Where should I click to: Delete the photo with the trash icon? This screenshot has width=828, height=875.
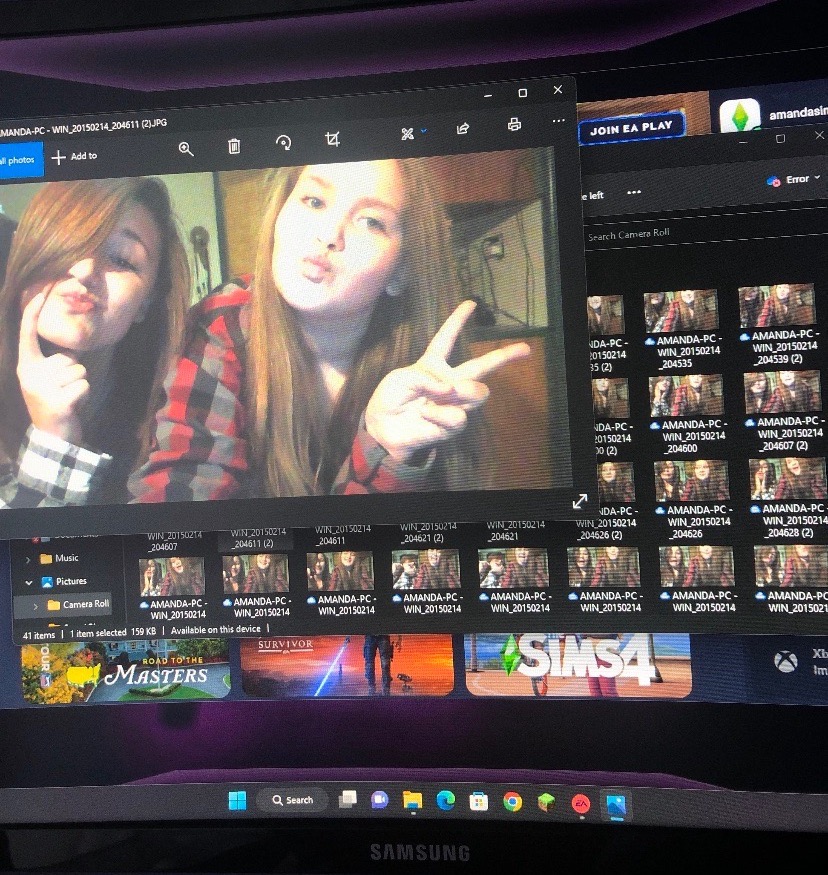(234, 146)
